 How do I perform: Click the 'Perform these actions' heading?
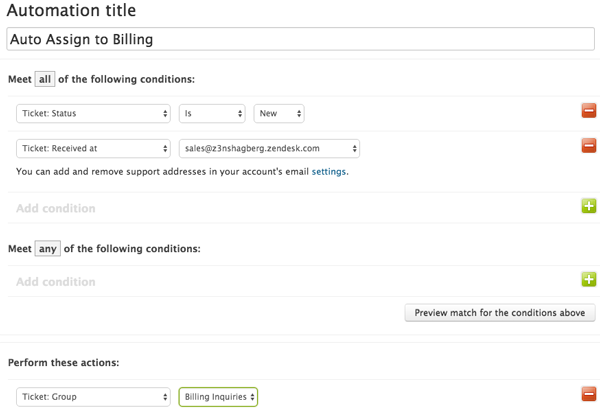(64, 362)
